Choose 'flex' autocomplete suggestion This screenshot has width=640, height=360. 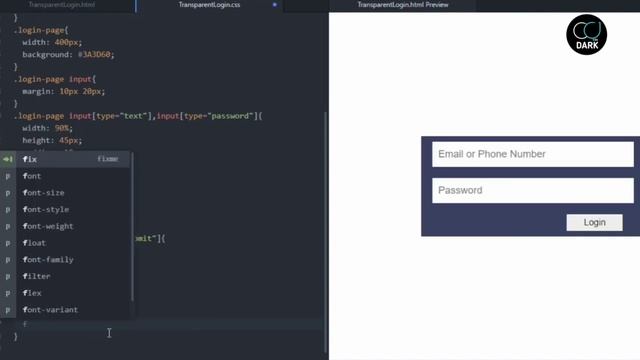pyautogui.click(x=65, y=293)
